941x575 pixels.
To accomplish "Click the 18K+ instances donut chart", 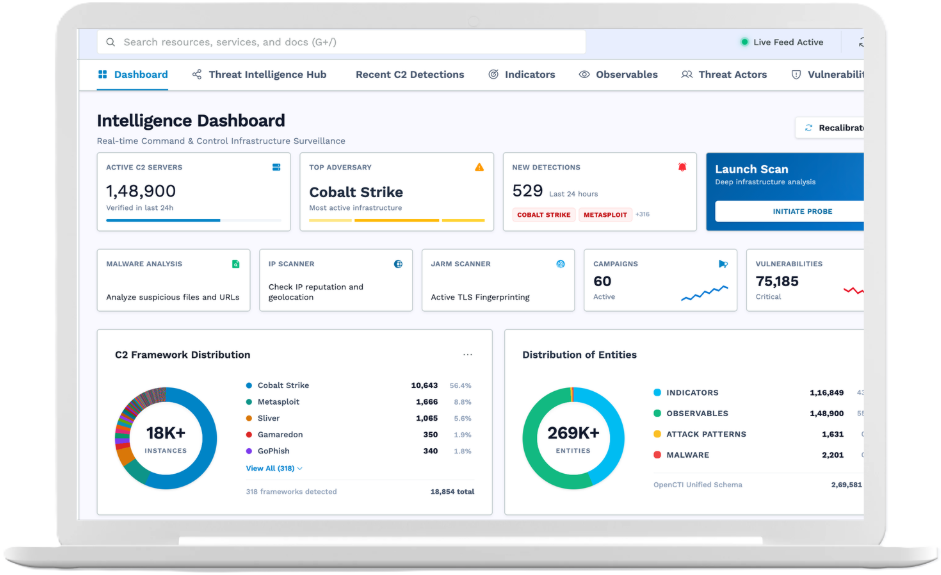I will click(x=166, y=438).
